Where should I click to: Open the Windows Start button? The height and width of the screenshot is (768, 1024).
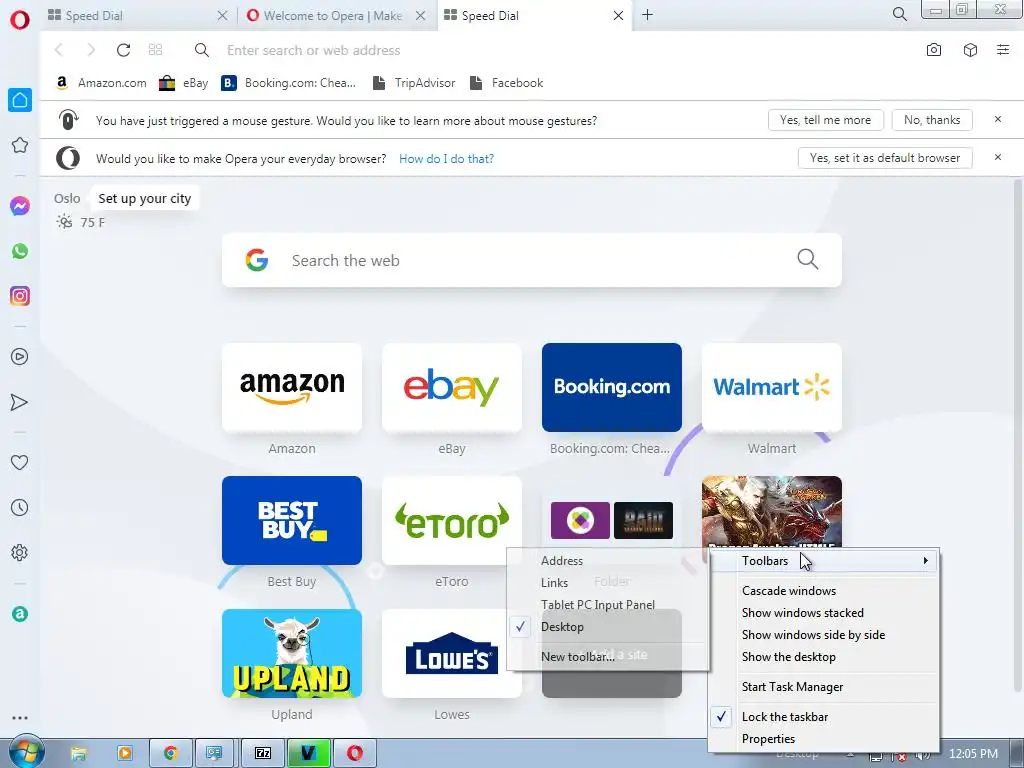25,752
